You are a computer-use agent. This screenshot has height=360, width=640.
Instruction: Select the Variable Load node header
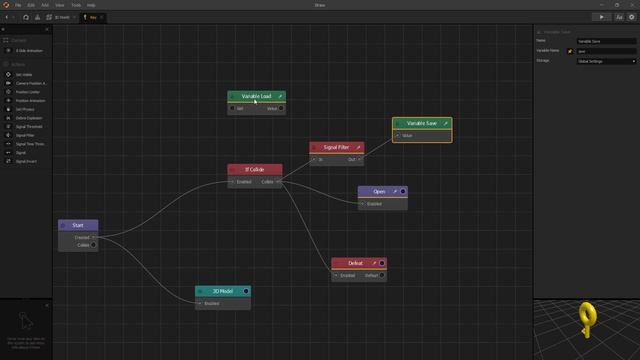click(256, 96)
